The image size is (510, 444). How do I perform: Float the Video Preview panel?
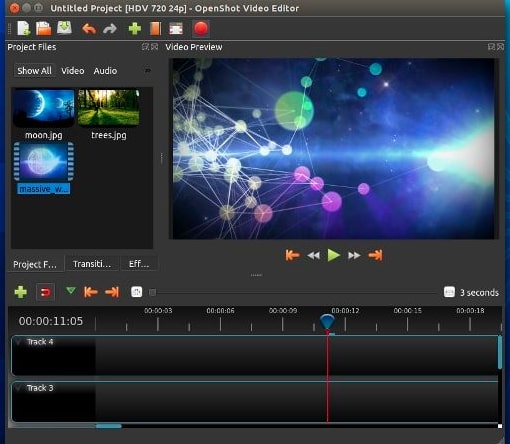point(491,47)
